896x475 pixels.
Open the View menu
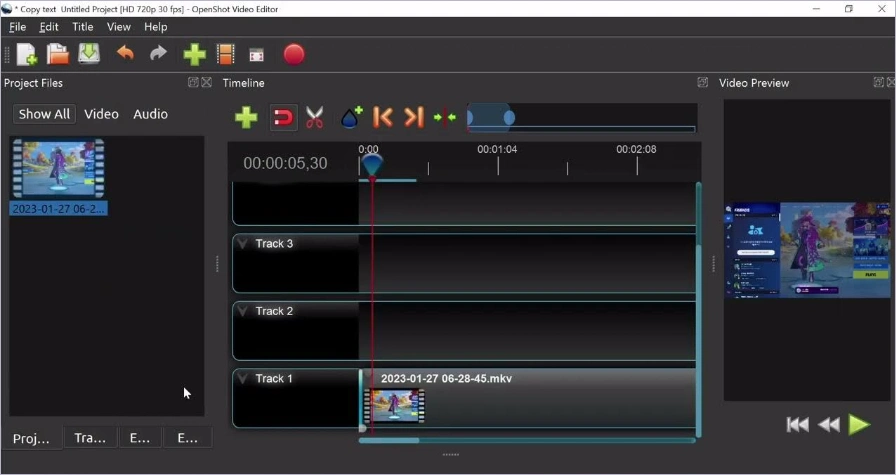[119, 27]
